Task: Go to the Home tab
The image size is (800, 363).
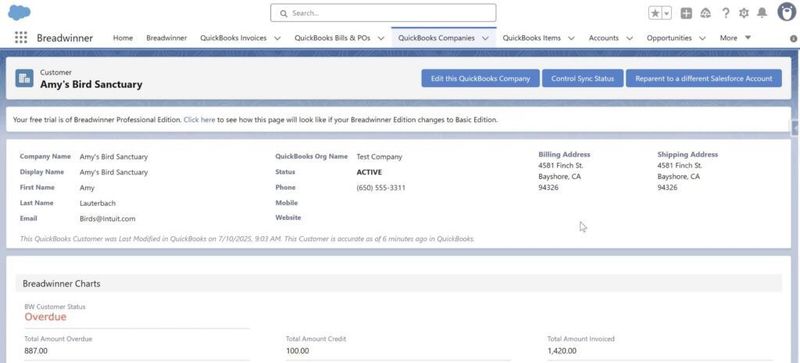Action: [x=123, y=38]
